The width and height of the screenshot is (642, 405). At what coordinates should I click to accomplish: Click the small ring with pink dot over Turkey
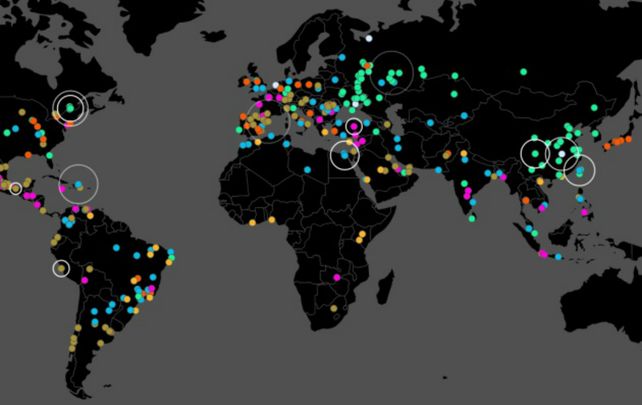pyautogui.click(x=354, y=127)
